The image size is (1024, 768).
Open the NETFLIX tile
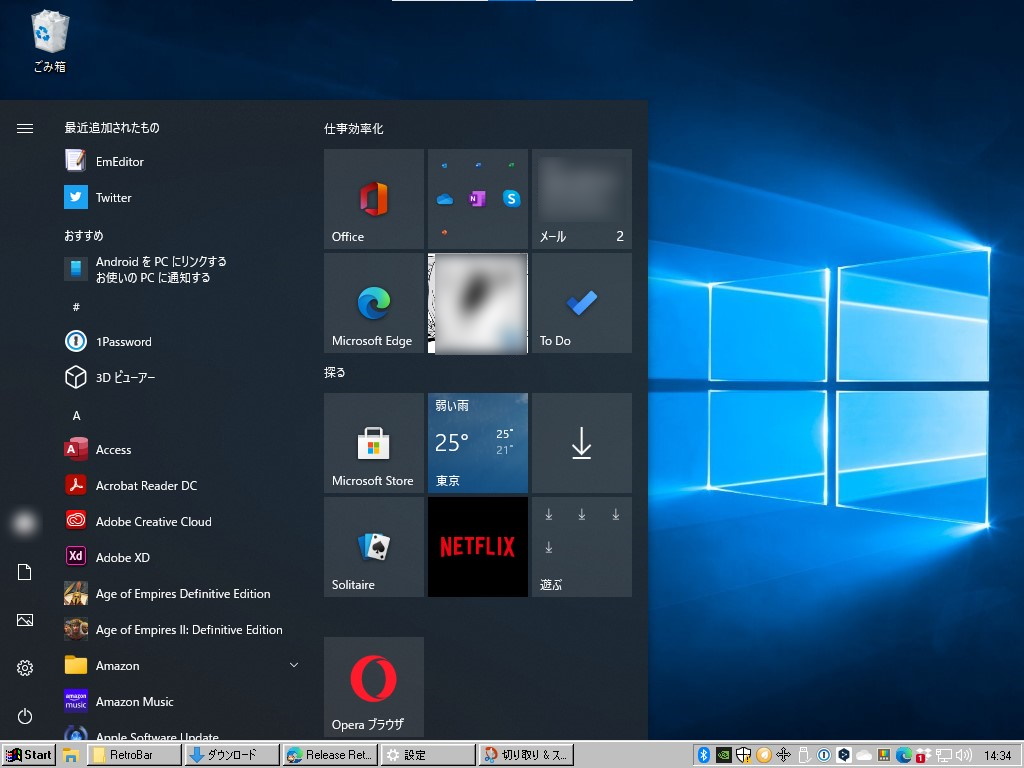pyautogui.click(x=477, y=547)
